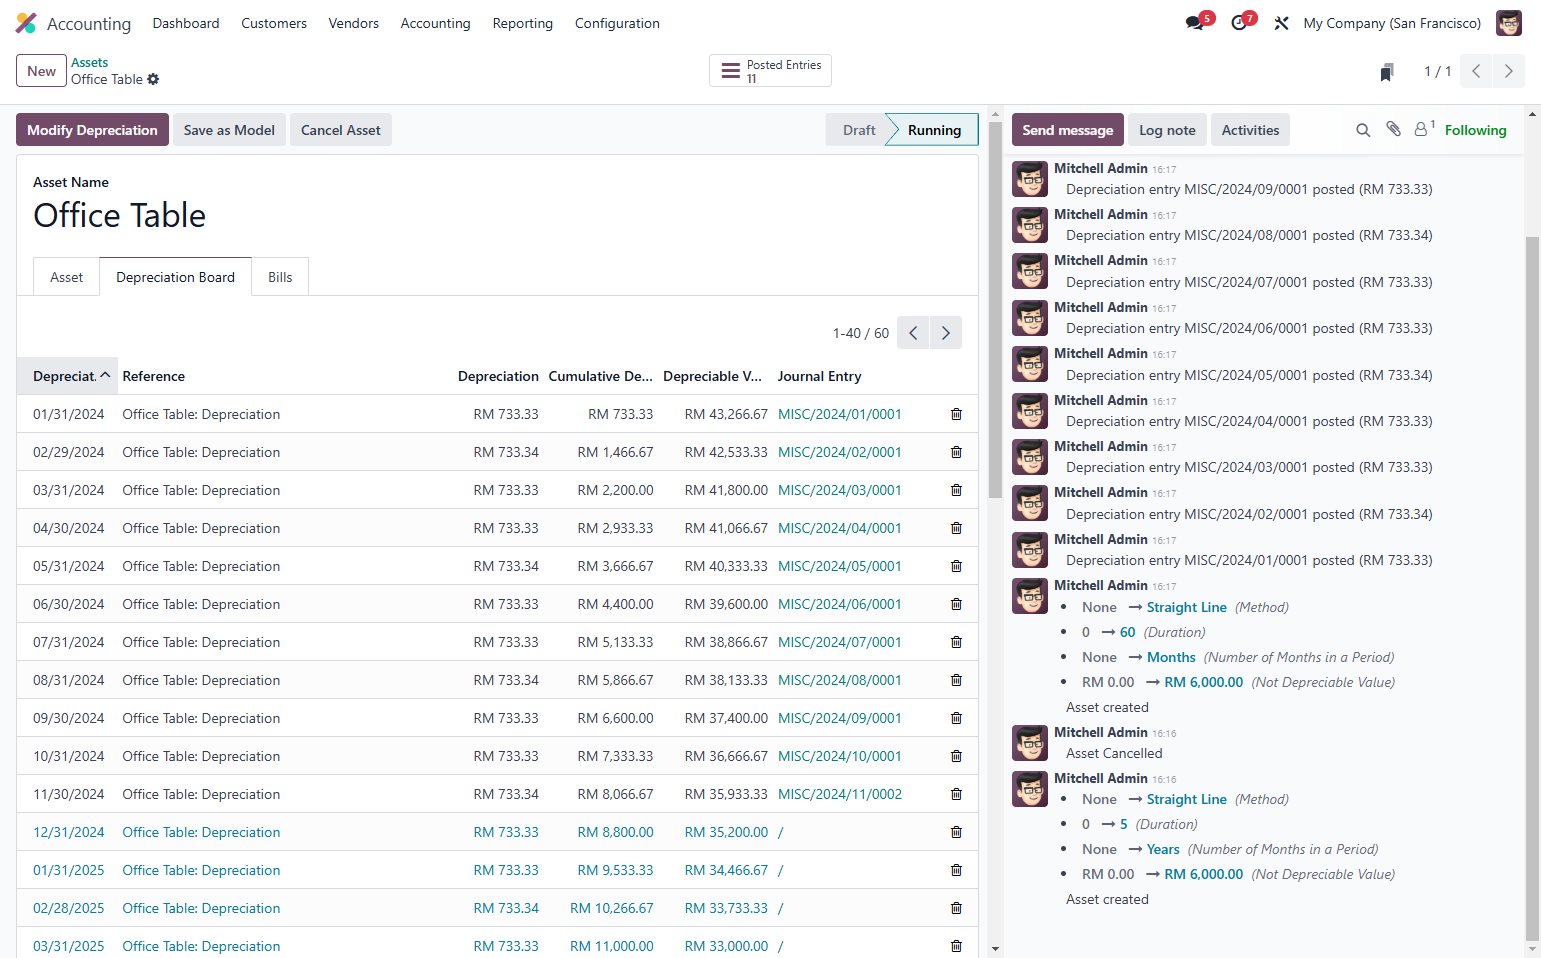Open Mitchell Admin user avatar menu

click(x=1509, y=23)
